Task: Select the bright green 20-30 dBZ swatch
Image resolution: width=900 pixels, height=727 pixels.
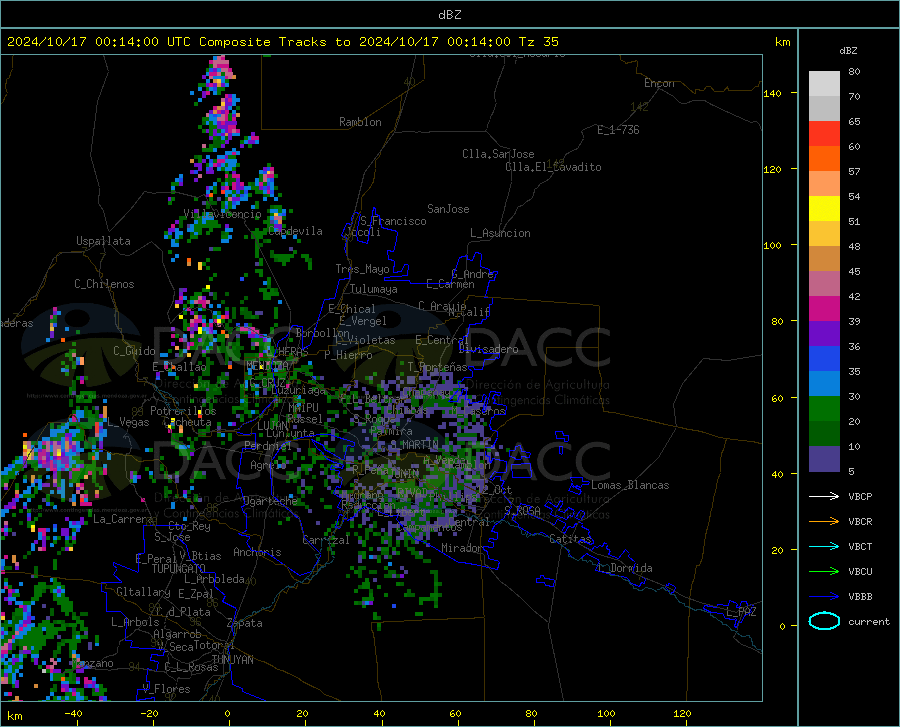Action: [x=824, y=409]
